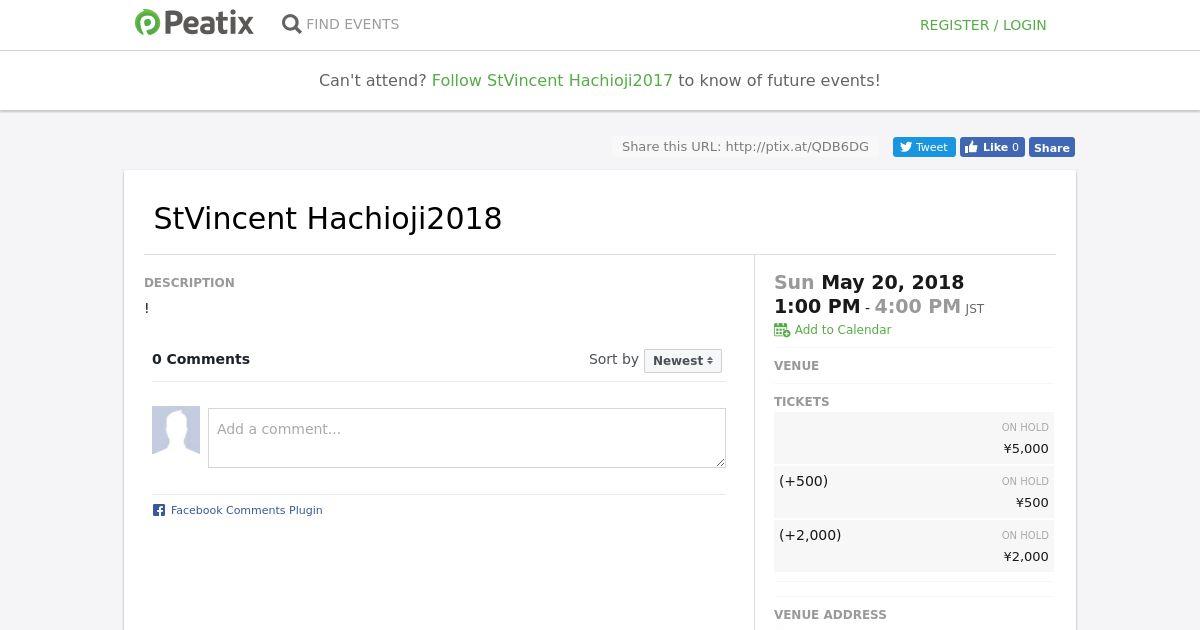Click the Twitter Tweet button
The width and height of the screenshot is (1200, 630).
(x=923, y=147)
